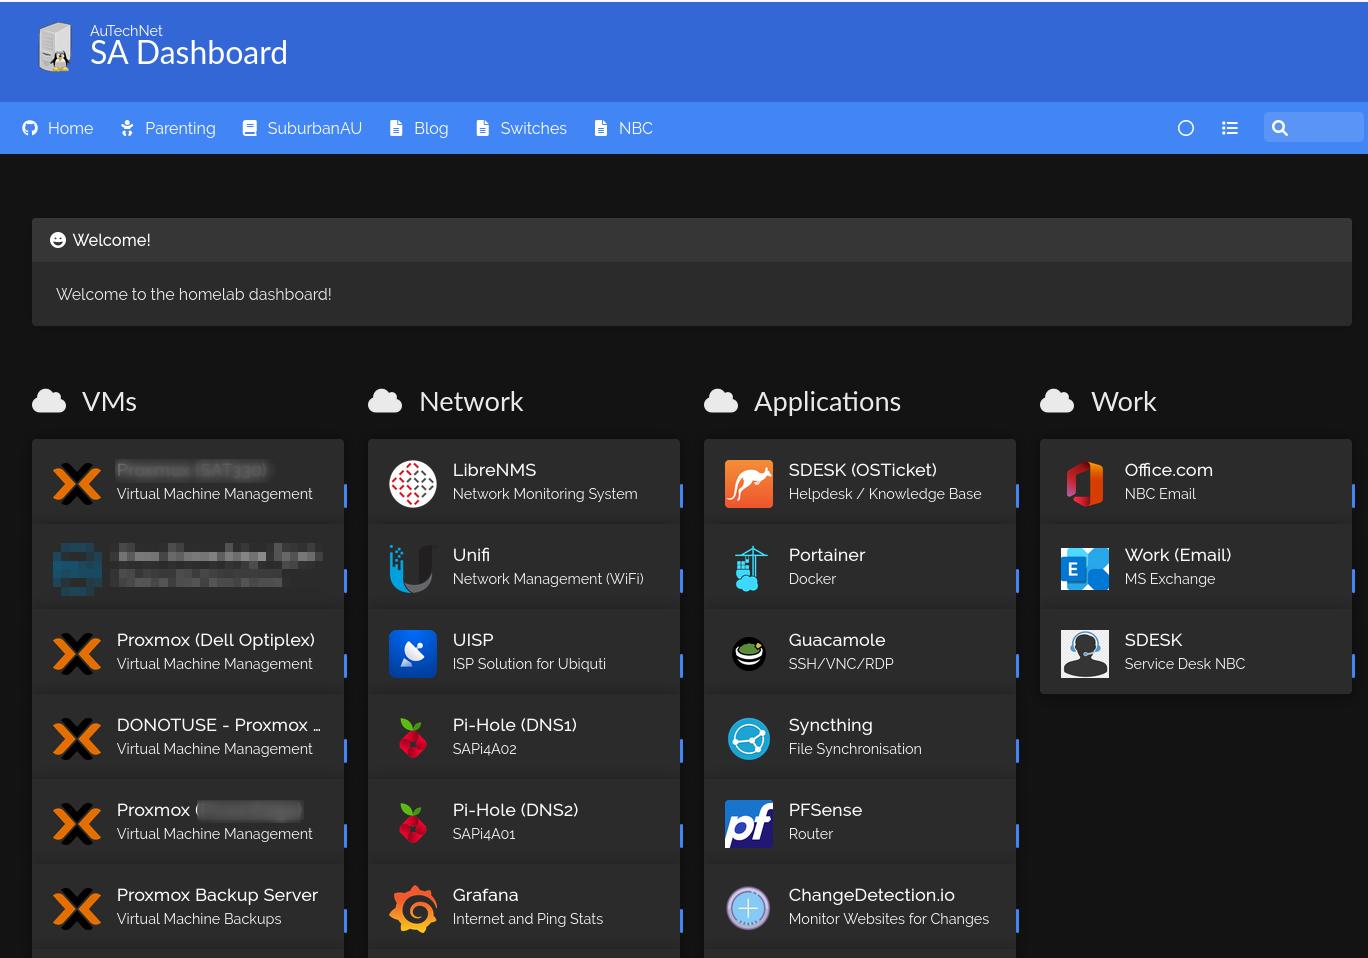Click the SDESK (OSTicket) kangaroo icon

748,484
